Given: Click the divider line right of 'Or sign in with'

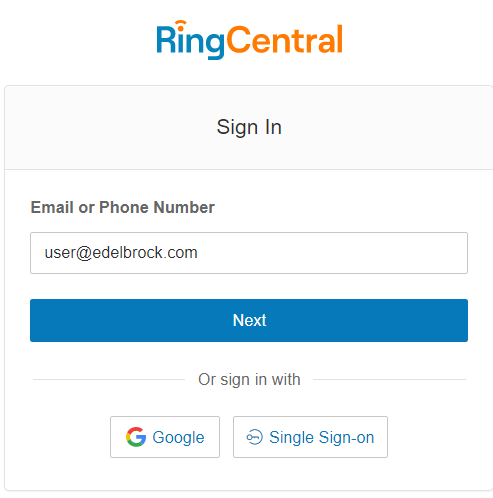Looking at the screenshot, I should [x=390, y=379].
